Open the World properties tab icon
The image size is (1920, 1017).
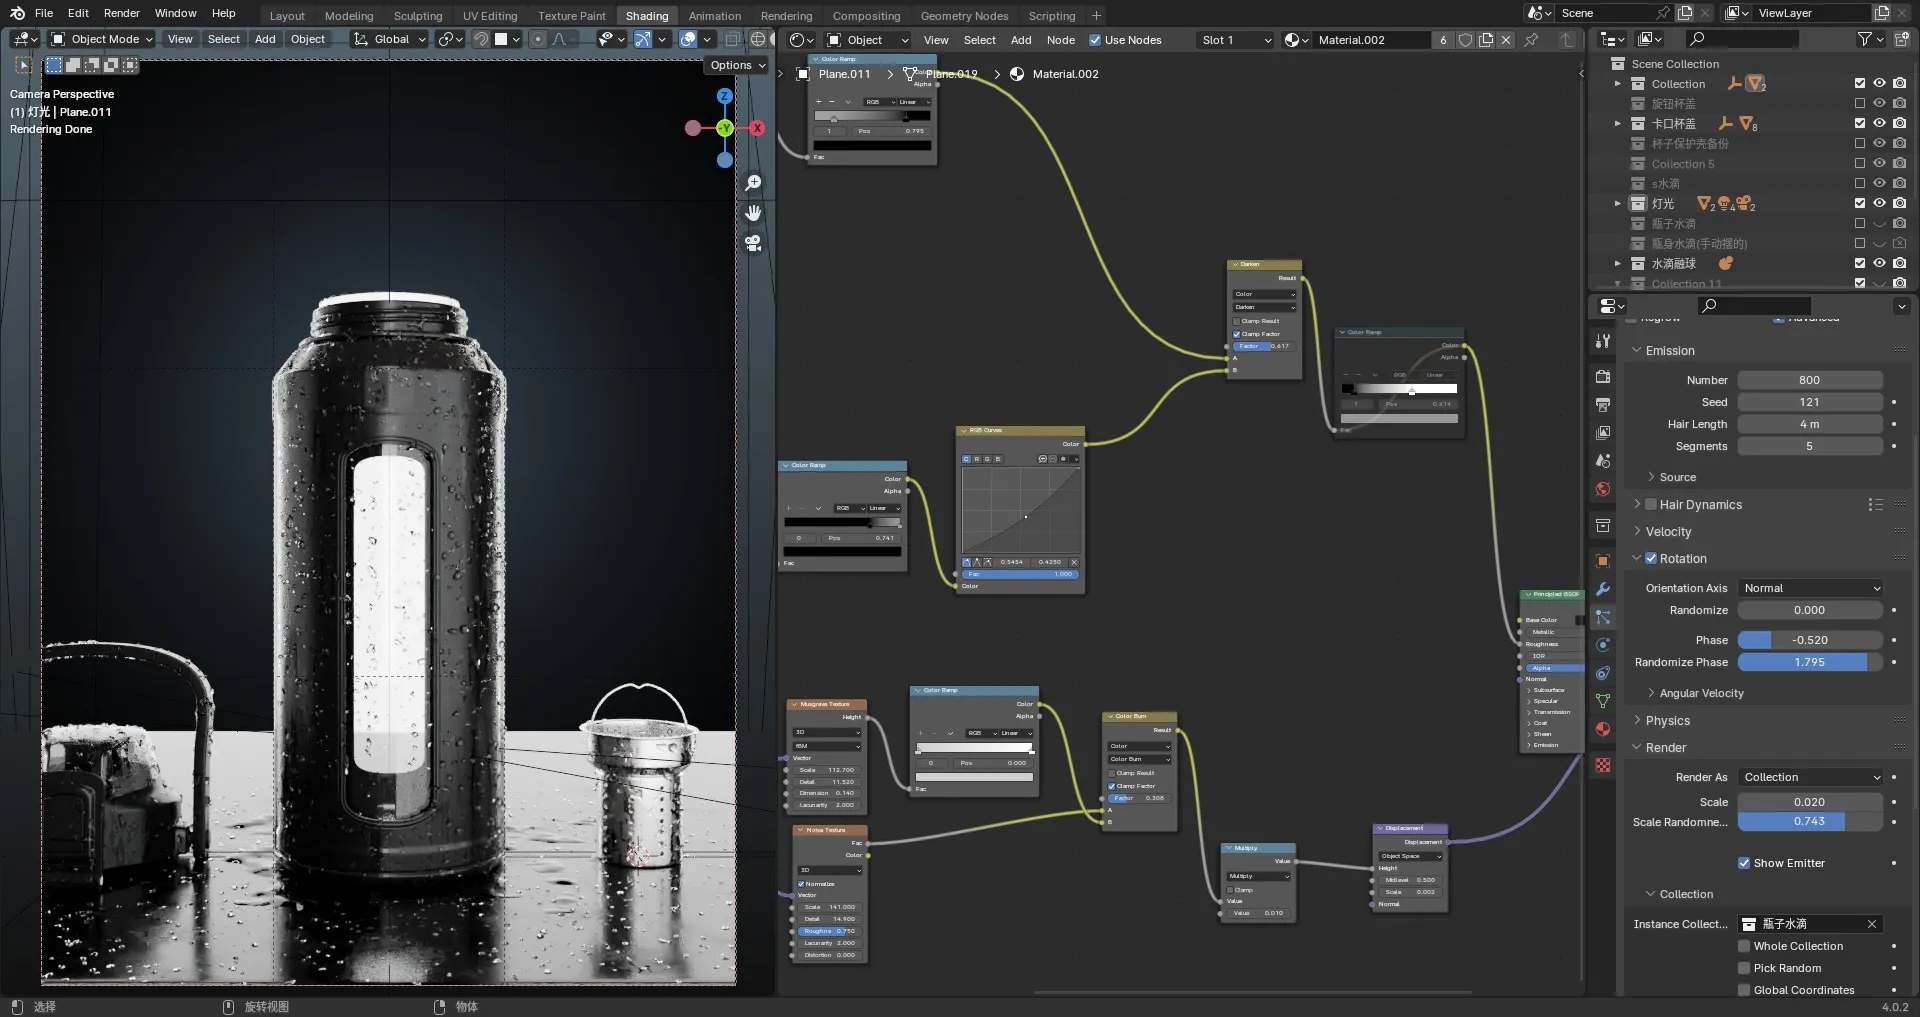pos(1603,489)
